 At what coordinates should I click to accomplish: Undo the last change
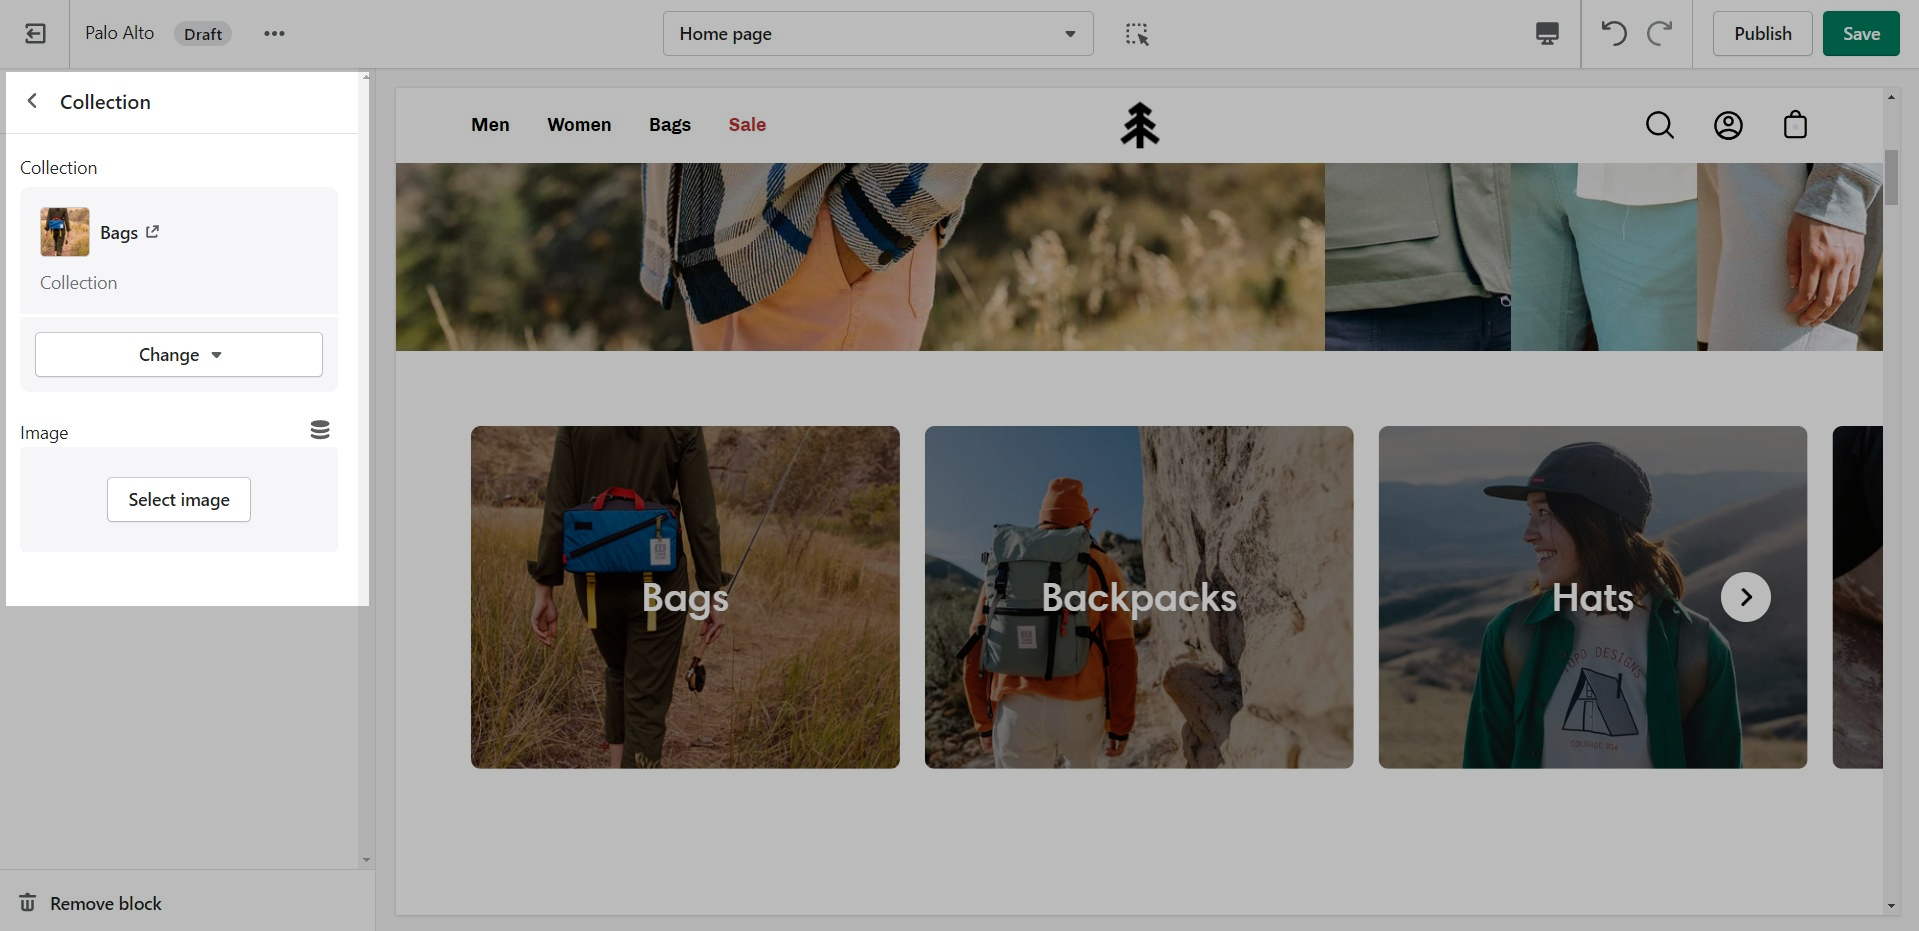tap(1613, 34)
